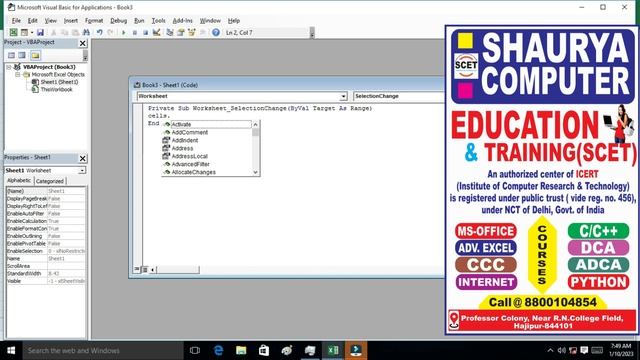Open Find using the binoculars icon
The width and height of the screenshot is (640, 360).
tap(86, 32)
